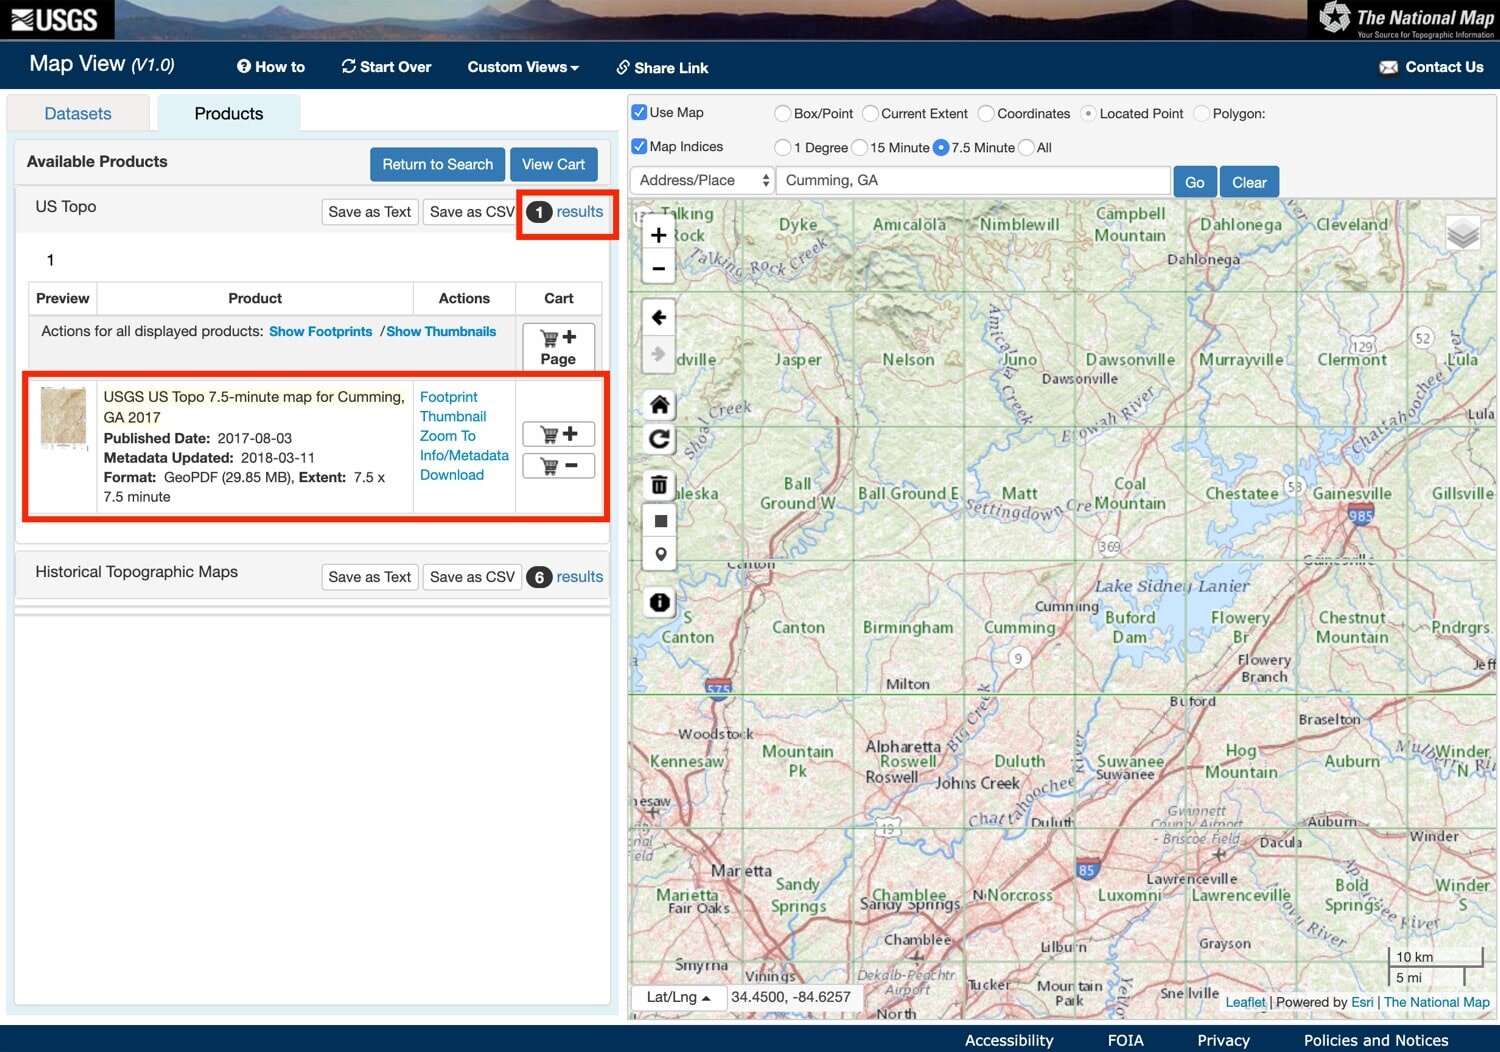This screenshot has height=1052, width=1500.
Task: Zoom in on the map
Action: (658, 235)
